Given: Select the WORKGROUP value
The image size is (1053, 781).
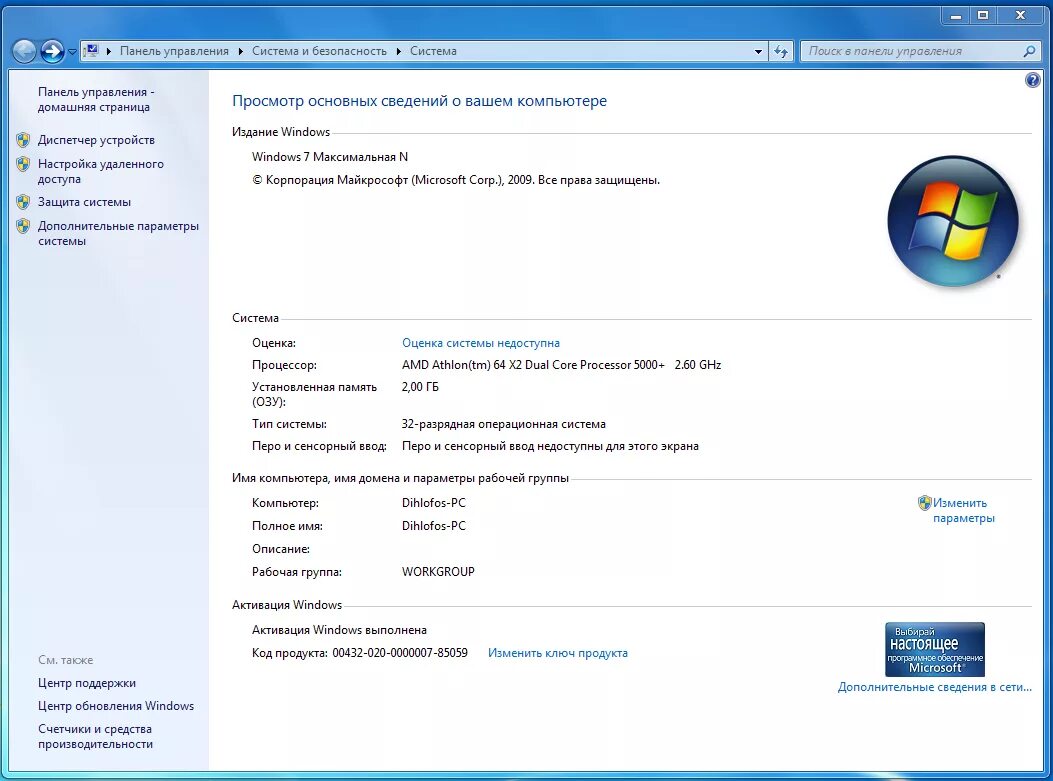Looking at the screenshot, I should [x=438, y=572].
